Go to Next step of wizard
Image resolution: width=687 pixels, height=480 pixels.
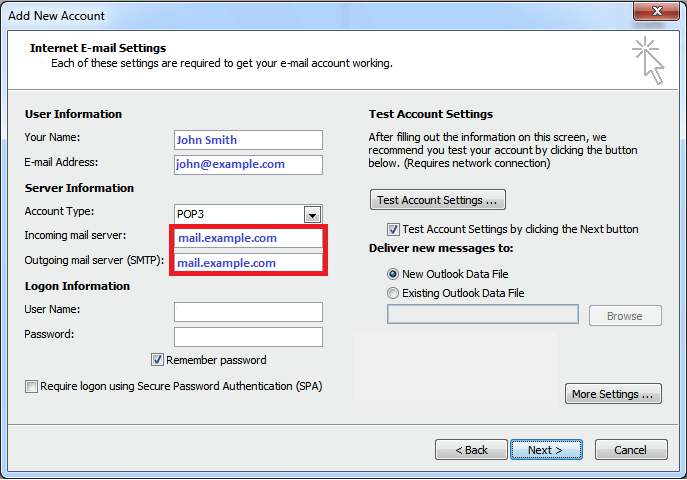[546, 450]
